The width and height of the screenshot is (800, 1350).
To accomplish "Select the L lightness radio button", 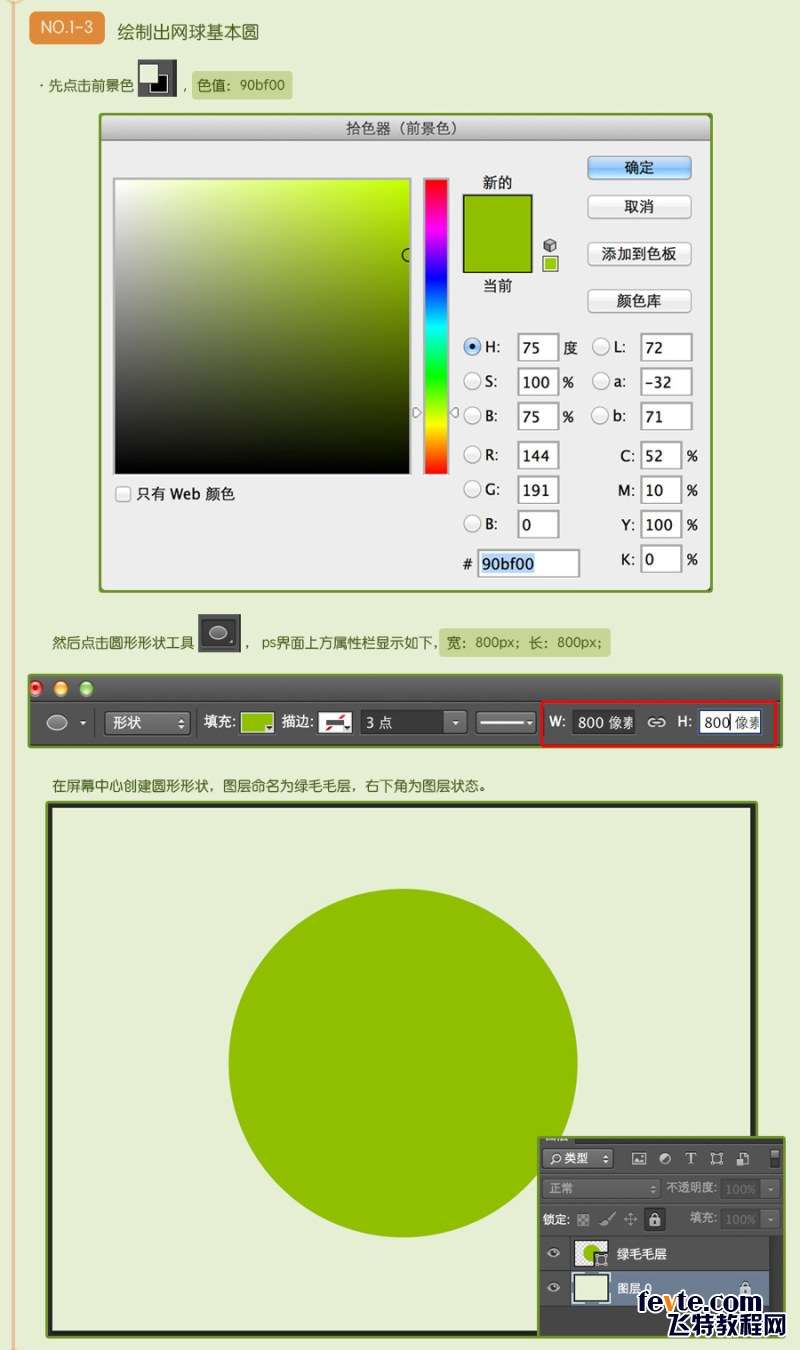I will 601,347.
